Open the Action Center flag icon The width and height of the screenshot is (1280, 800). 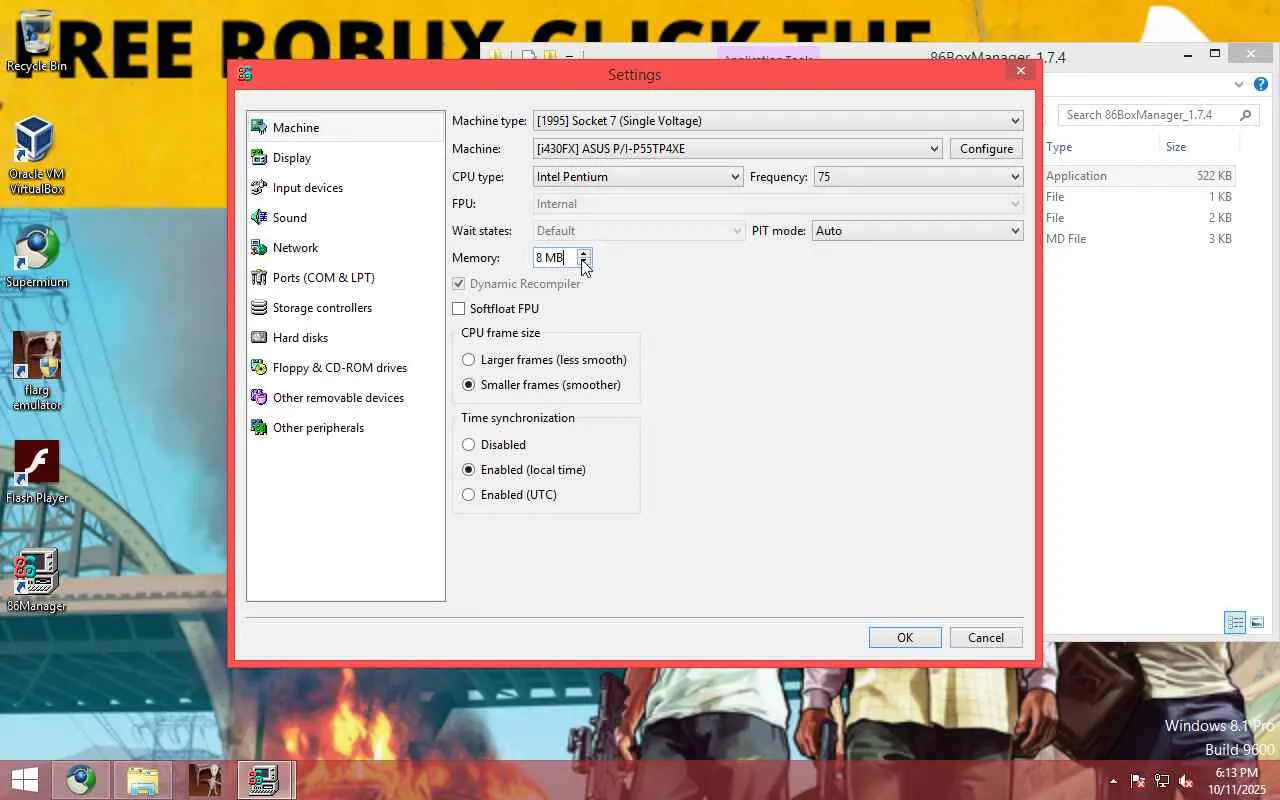[1138, 781]
